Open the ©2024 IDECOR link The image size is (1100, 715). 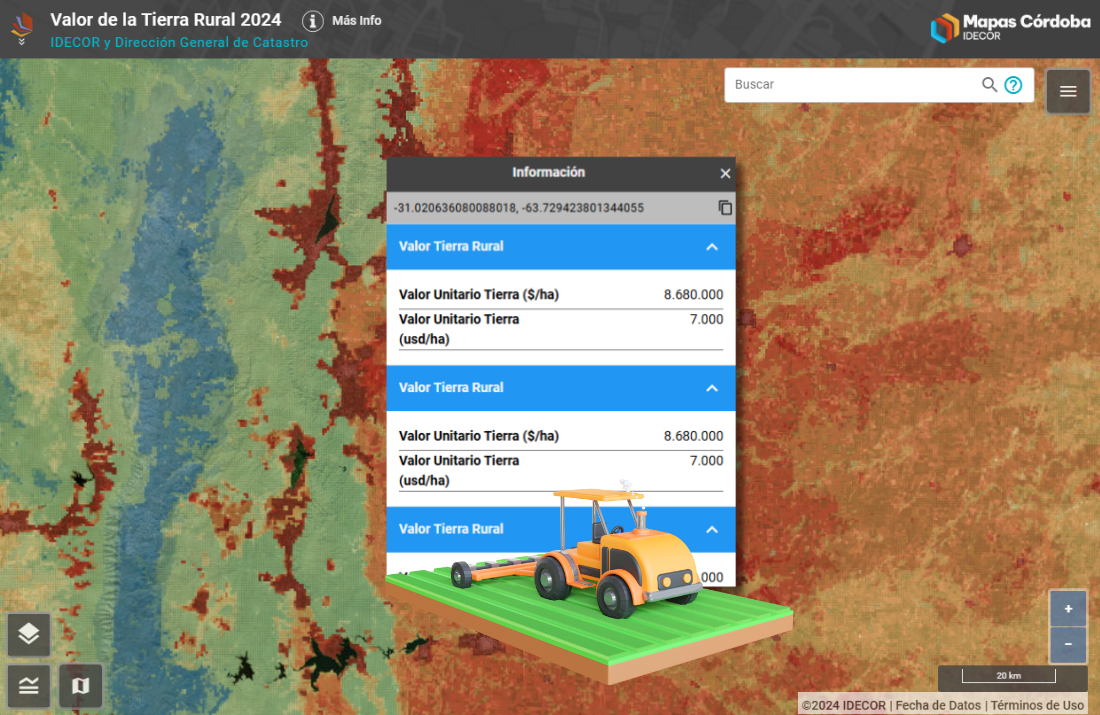tap(843, 705)
